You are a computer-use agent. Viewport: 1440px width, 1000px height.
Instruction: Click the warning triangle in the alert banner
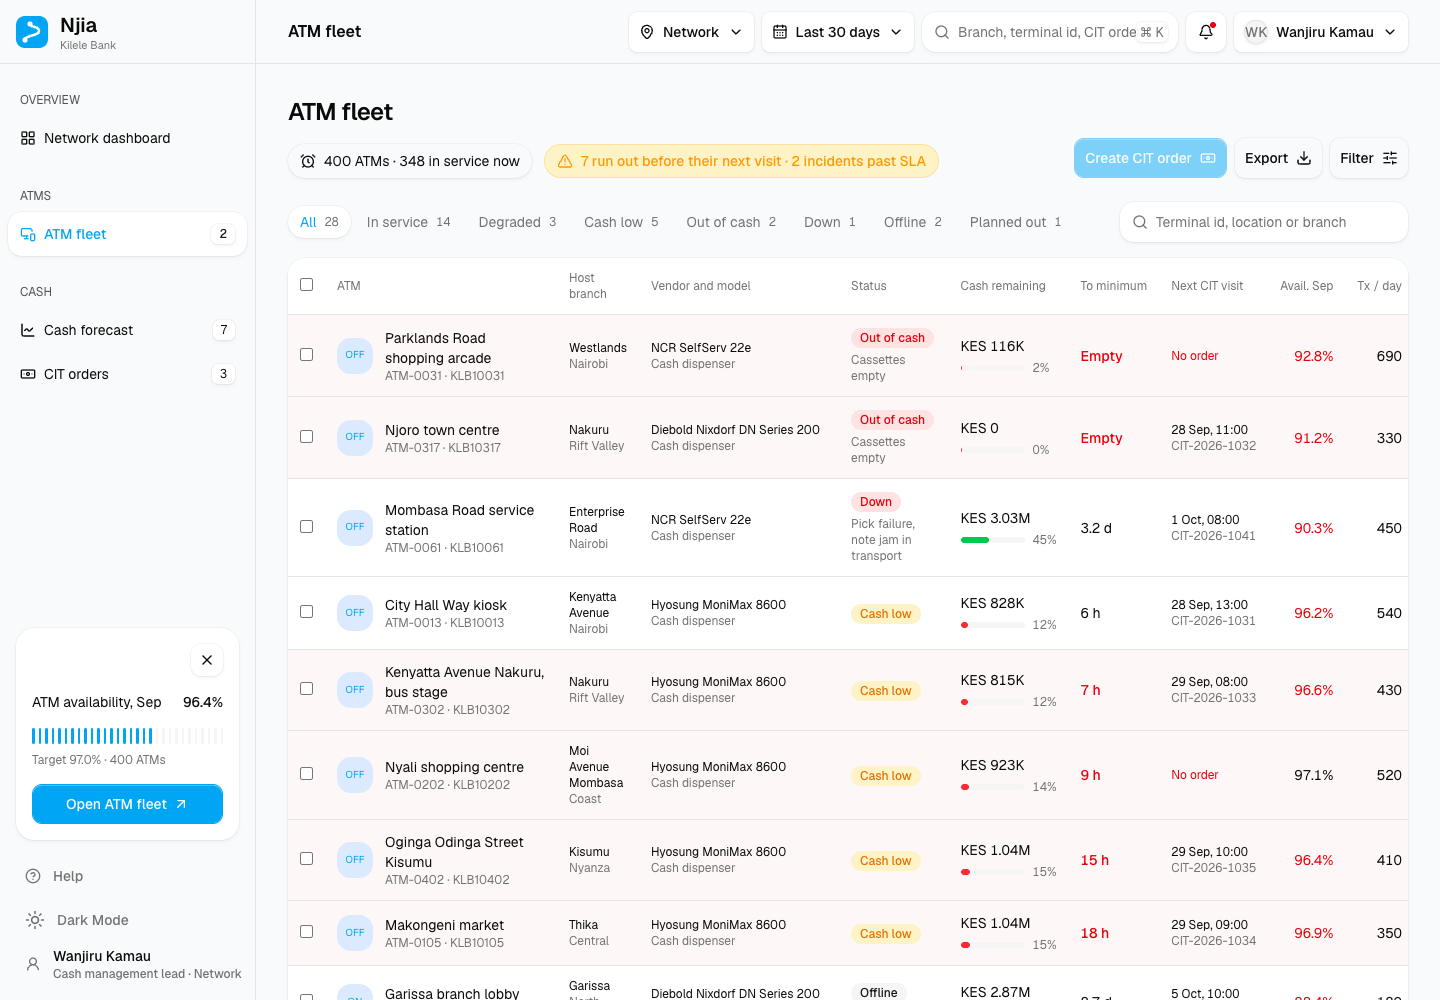tap(565, 161)
